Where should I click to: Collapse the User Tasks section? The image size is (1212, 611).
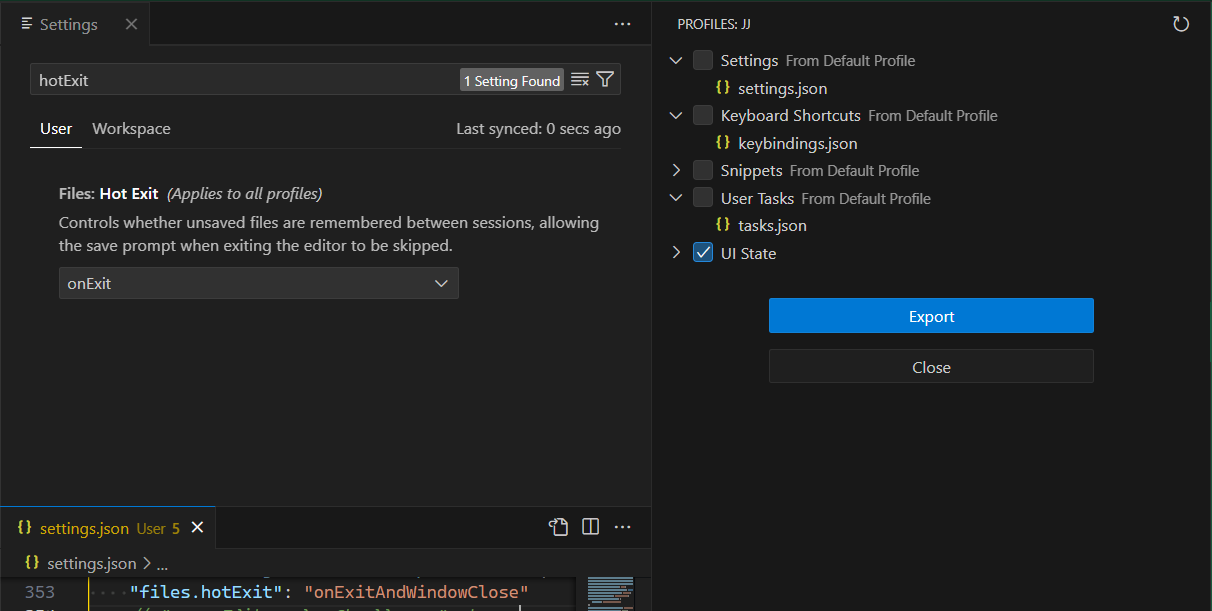click(676, 197)
